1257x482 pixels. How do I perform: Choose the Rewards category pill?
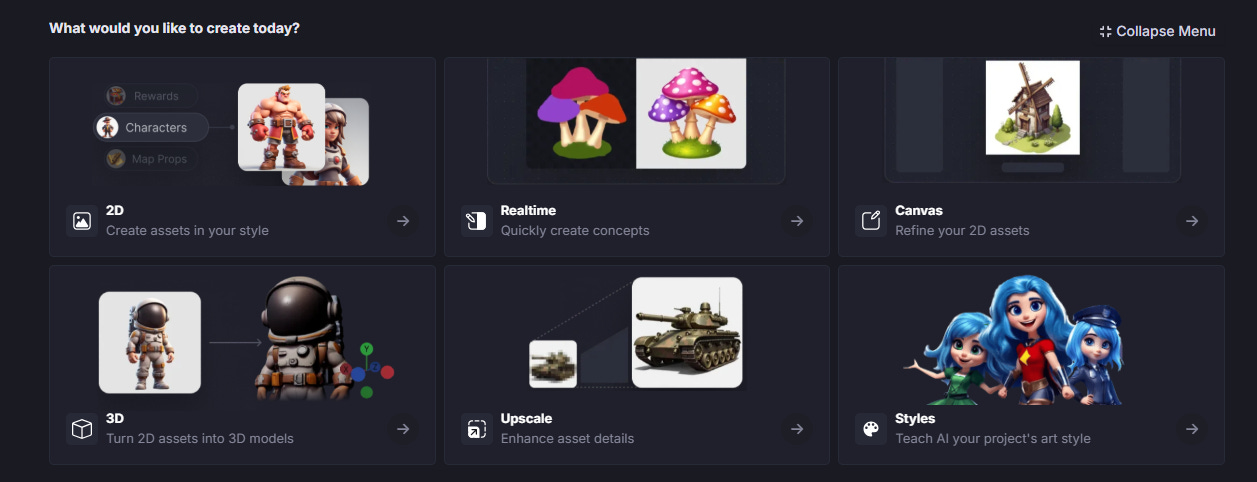pos(151,96)
